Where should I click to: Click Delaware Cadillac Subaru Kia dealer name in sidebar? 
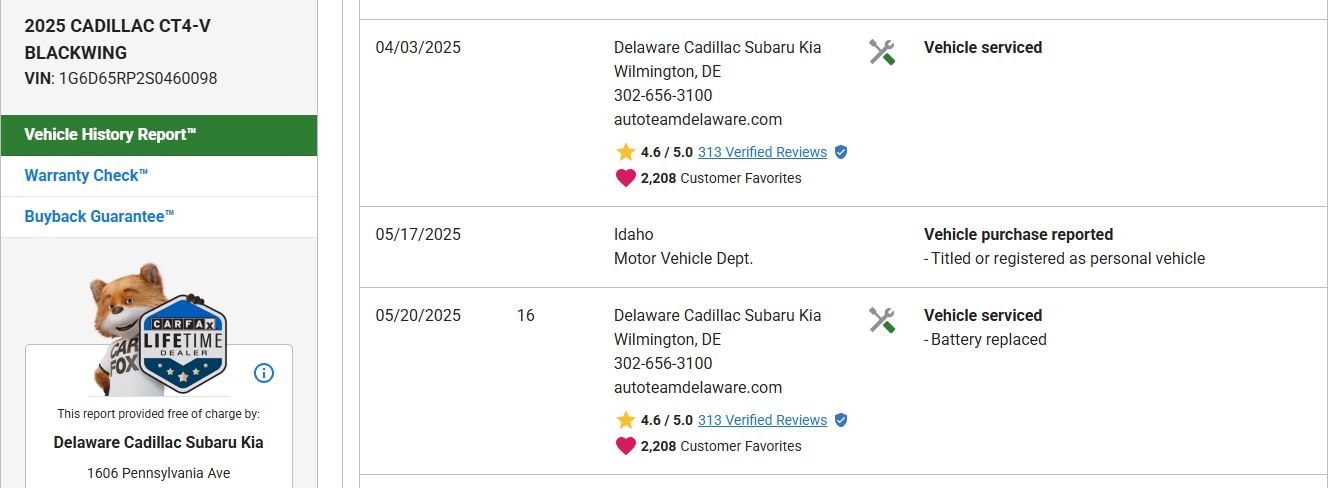[x=158, y=442]
